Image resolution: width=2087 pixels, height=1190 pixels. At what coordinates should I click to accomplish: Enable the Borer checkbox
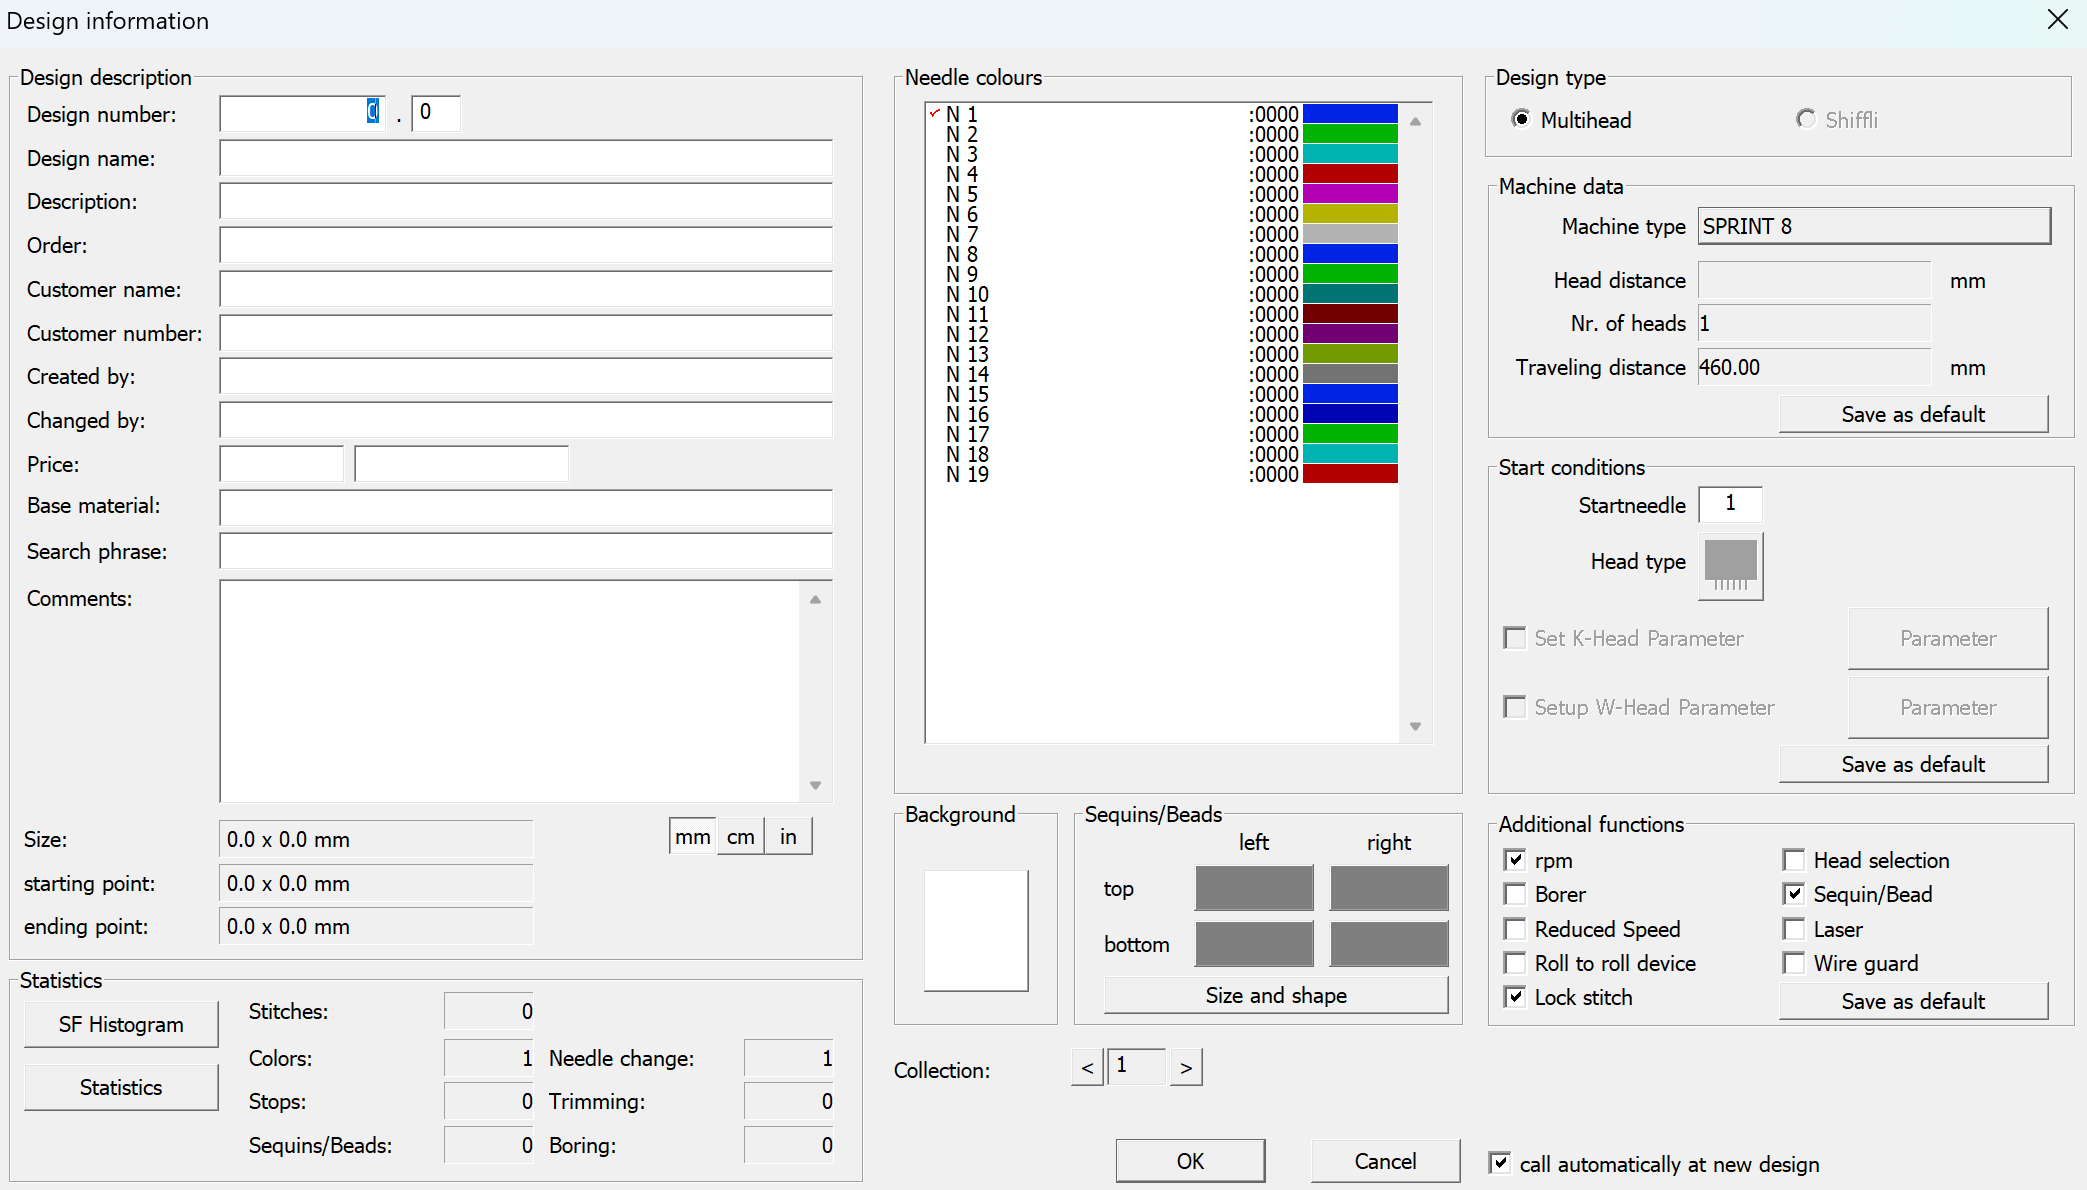pos(1515,894)
